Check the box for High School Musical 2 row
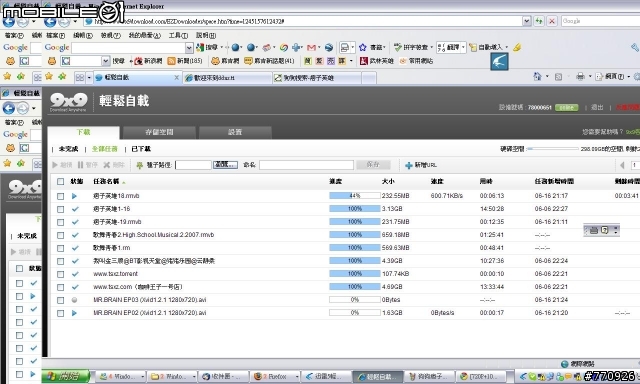Screen dimensions: 640x384 click(60, 235)
